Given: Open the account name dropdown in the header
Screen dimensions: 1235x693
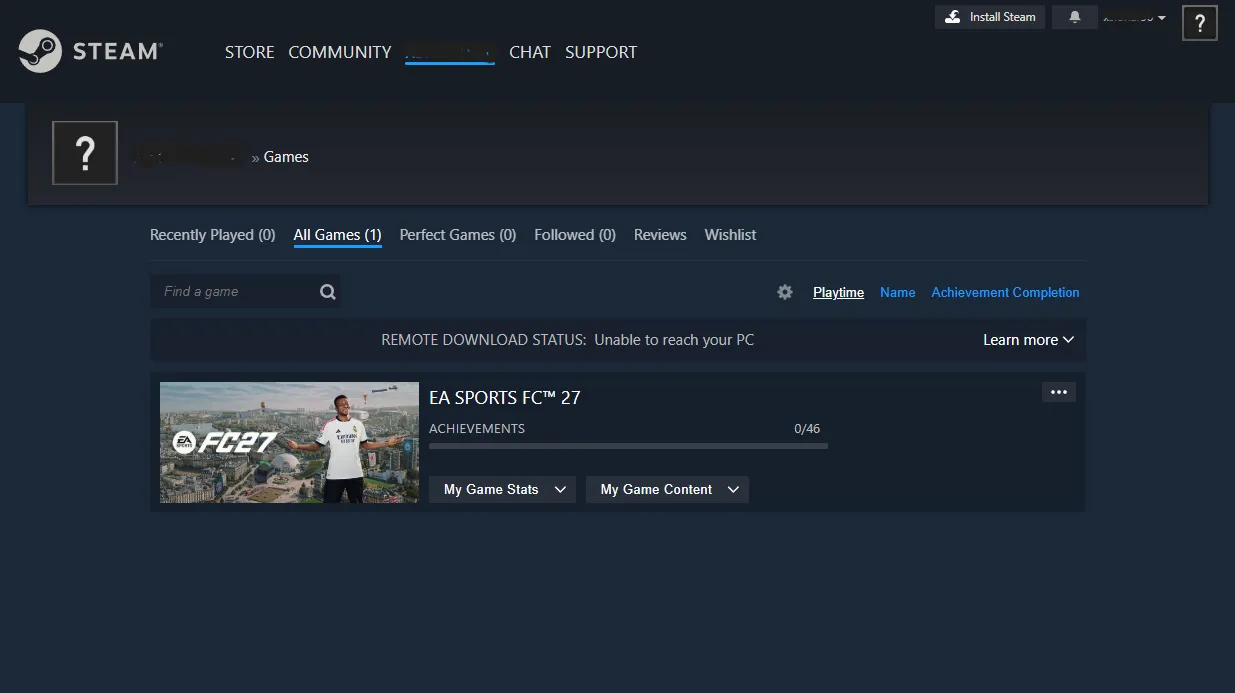Looking at the screenshot, I should point(1134,17).
